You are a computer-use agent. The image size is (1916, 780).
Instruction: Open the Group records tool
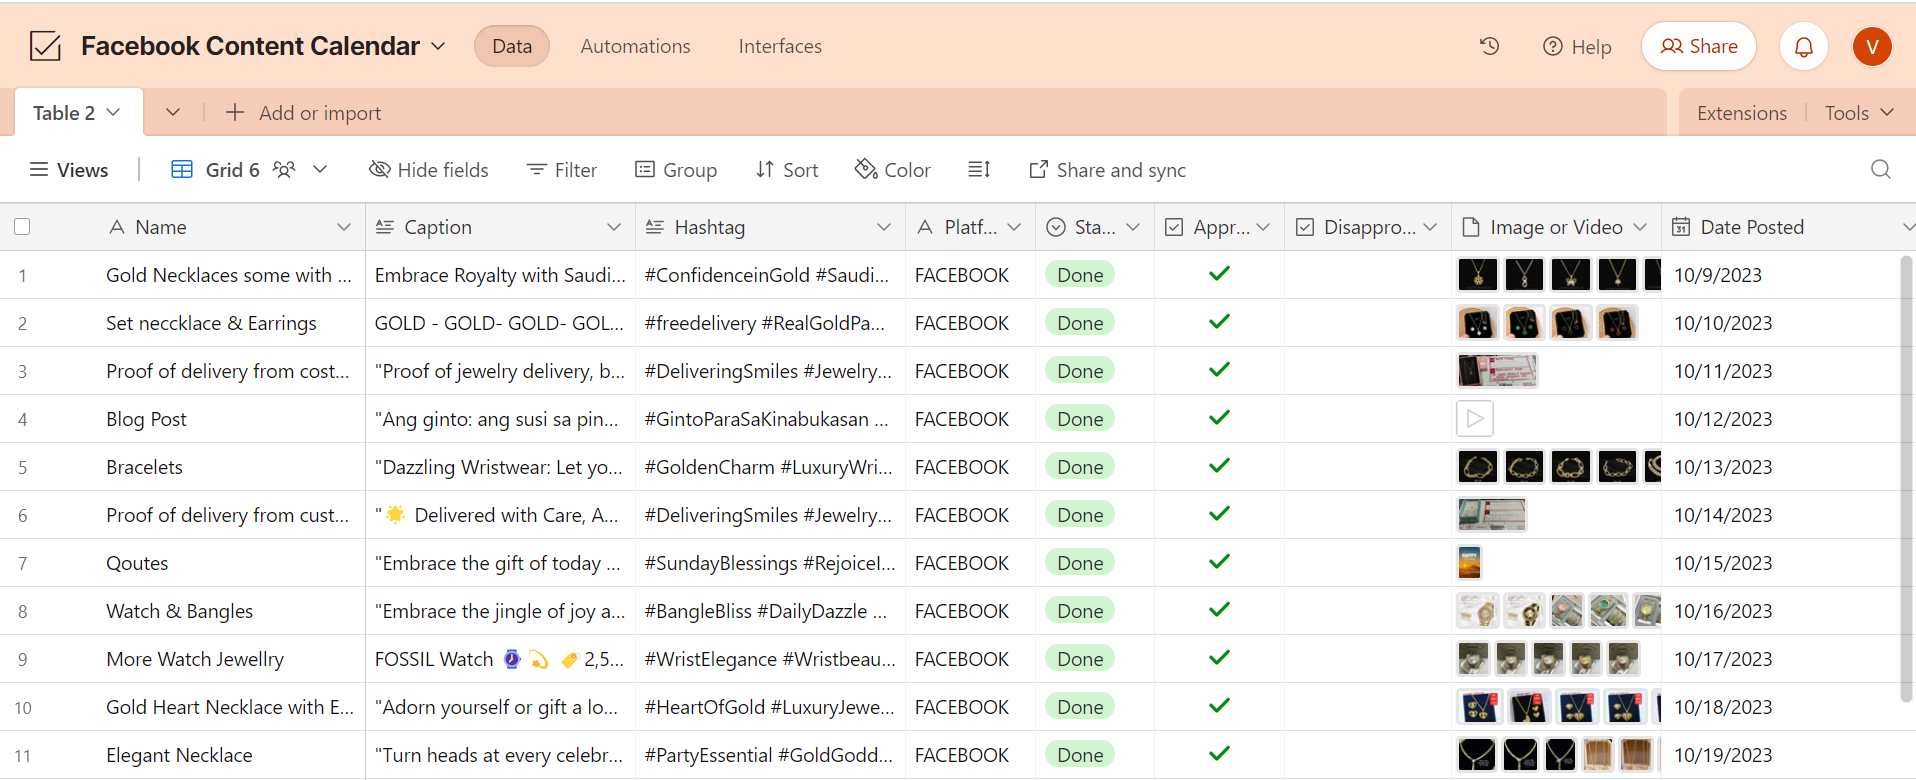(676, 170)
